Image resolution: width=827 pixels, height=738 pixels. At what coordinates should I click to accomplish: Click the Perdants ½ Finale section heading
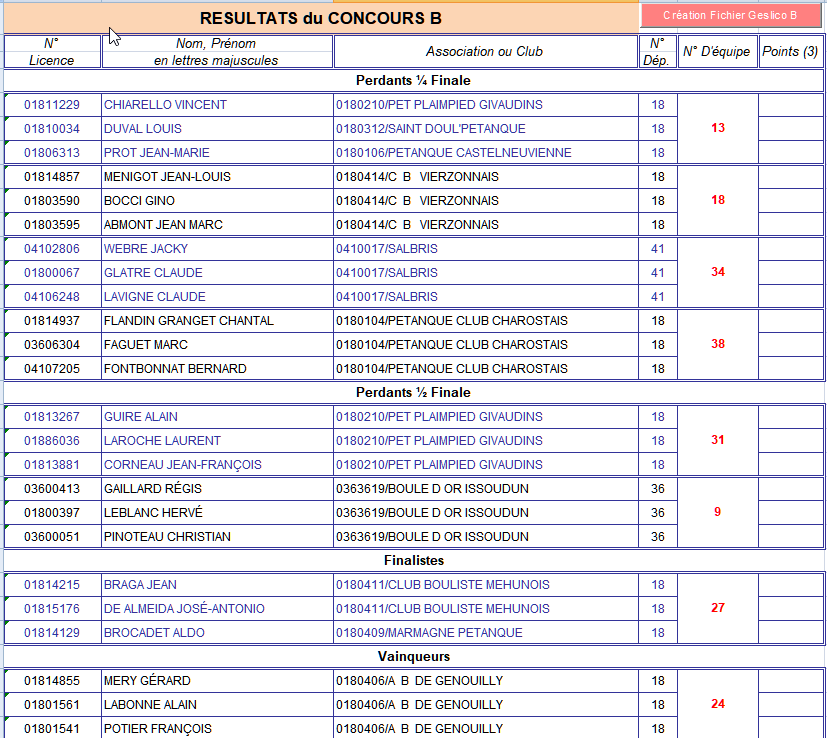(413, 392)
